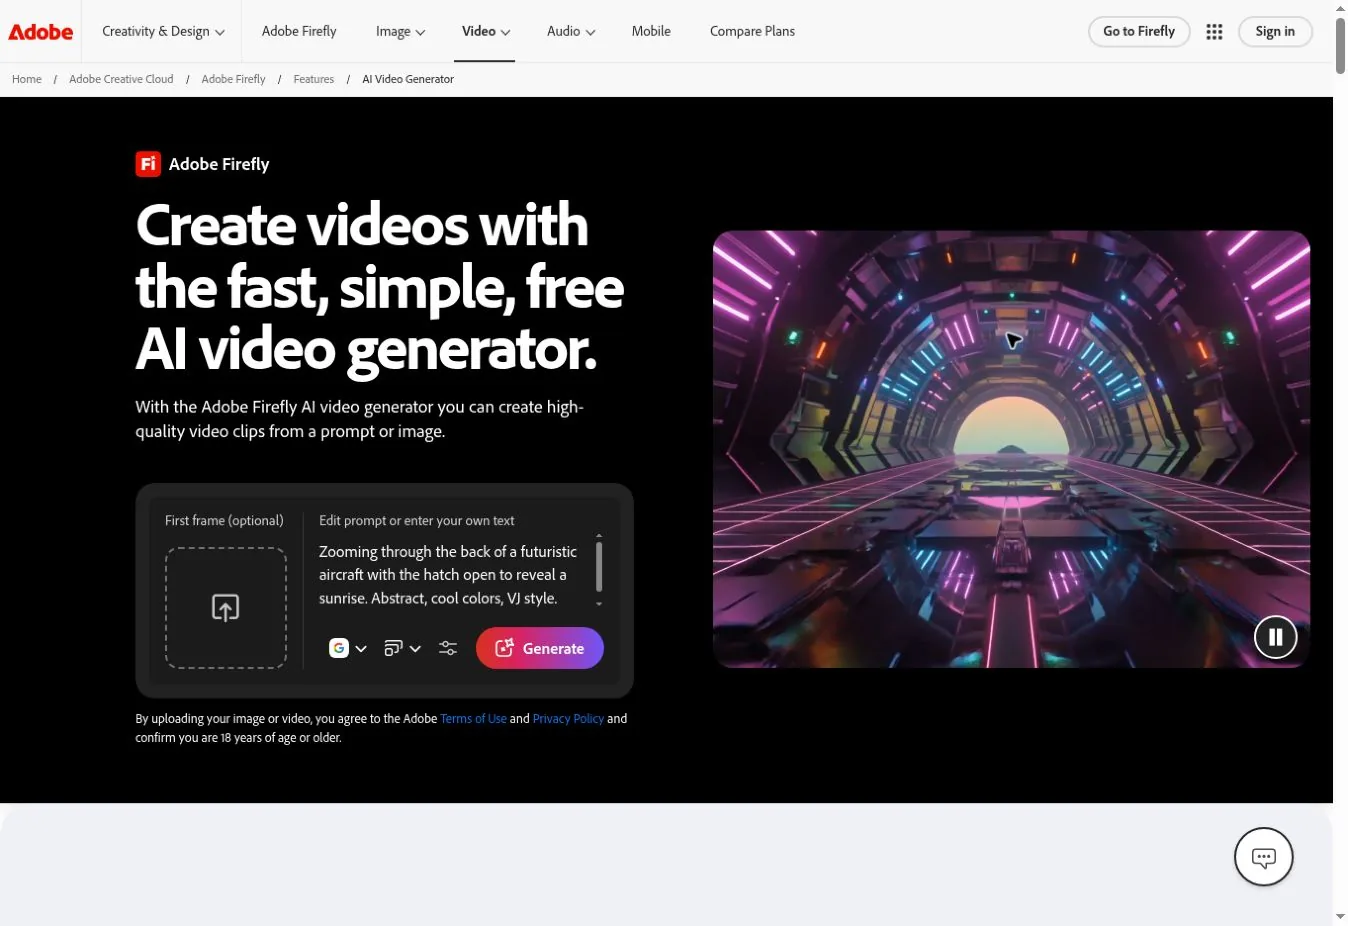Open the chat support bubble icon
Image resolution: width=1348 pixels, height=926 pixels.
tap(1264, 857)
